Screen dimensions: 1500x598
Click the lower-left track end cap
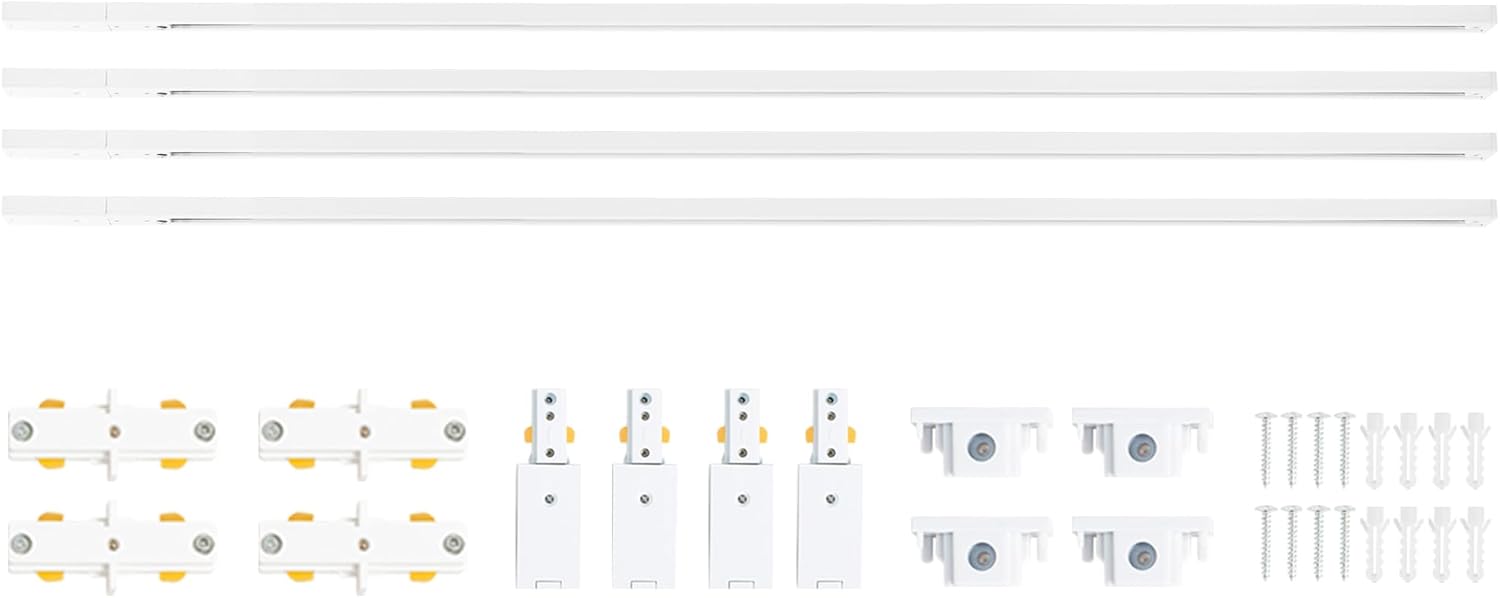coord(981,549)
